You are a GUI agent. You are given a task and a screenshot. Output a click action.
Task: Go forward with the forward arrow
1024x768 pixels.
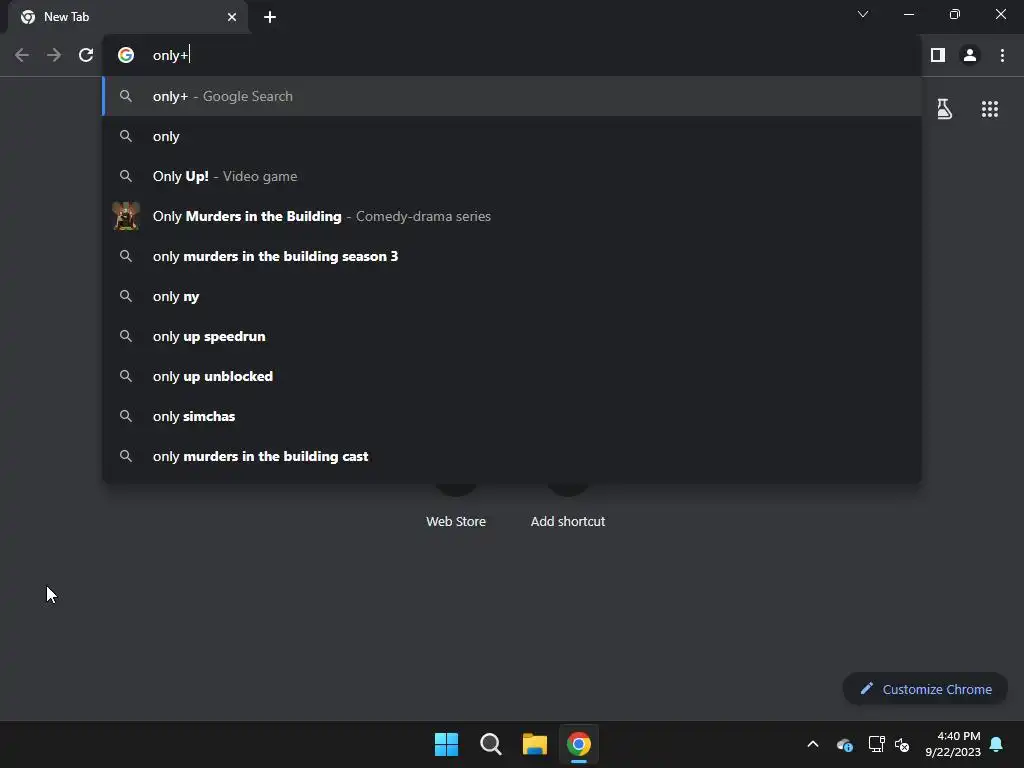click(54, 56)
